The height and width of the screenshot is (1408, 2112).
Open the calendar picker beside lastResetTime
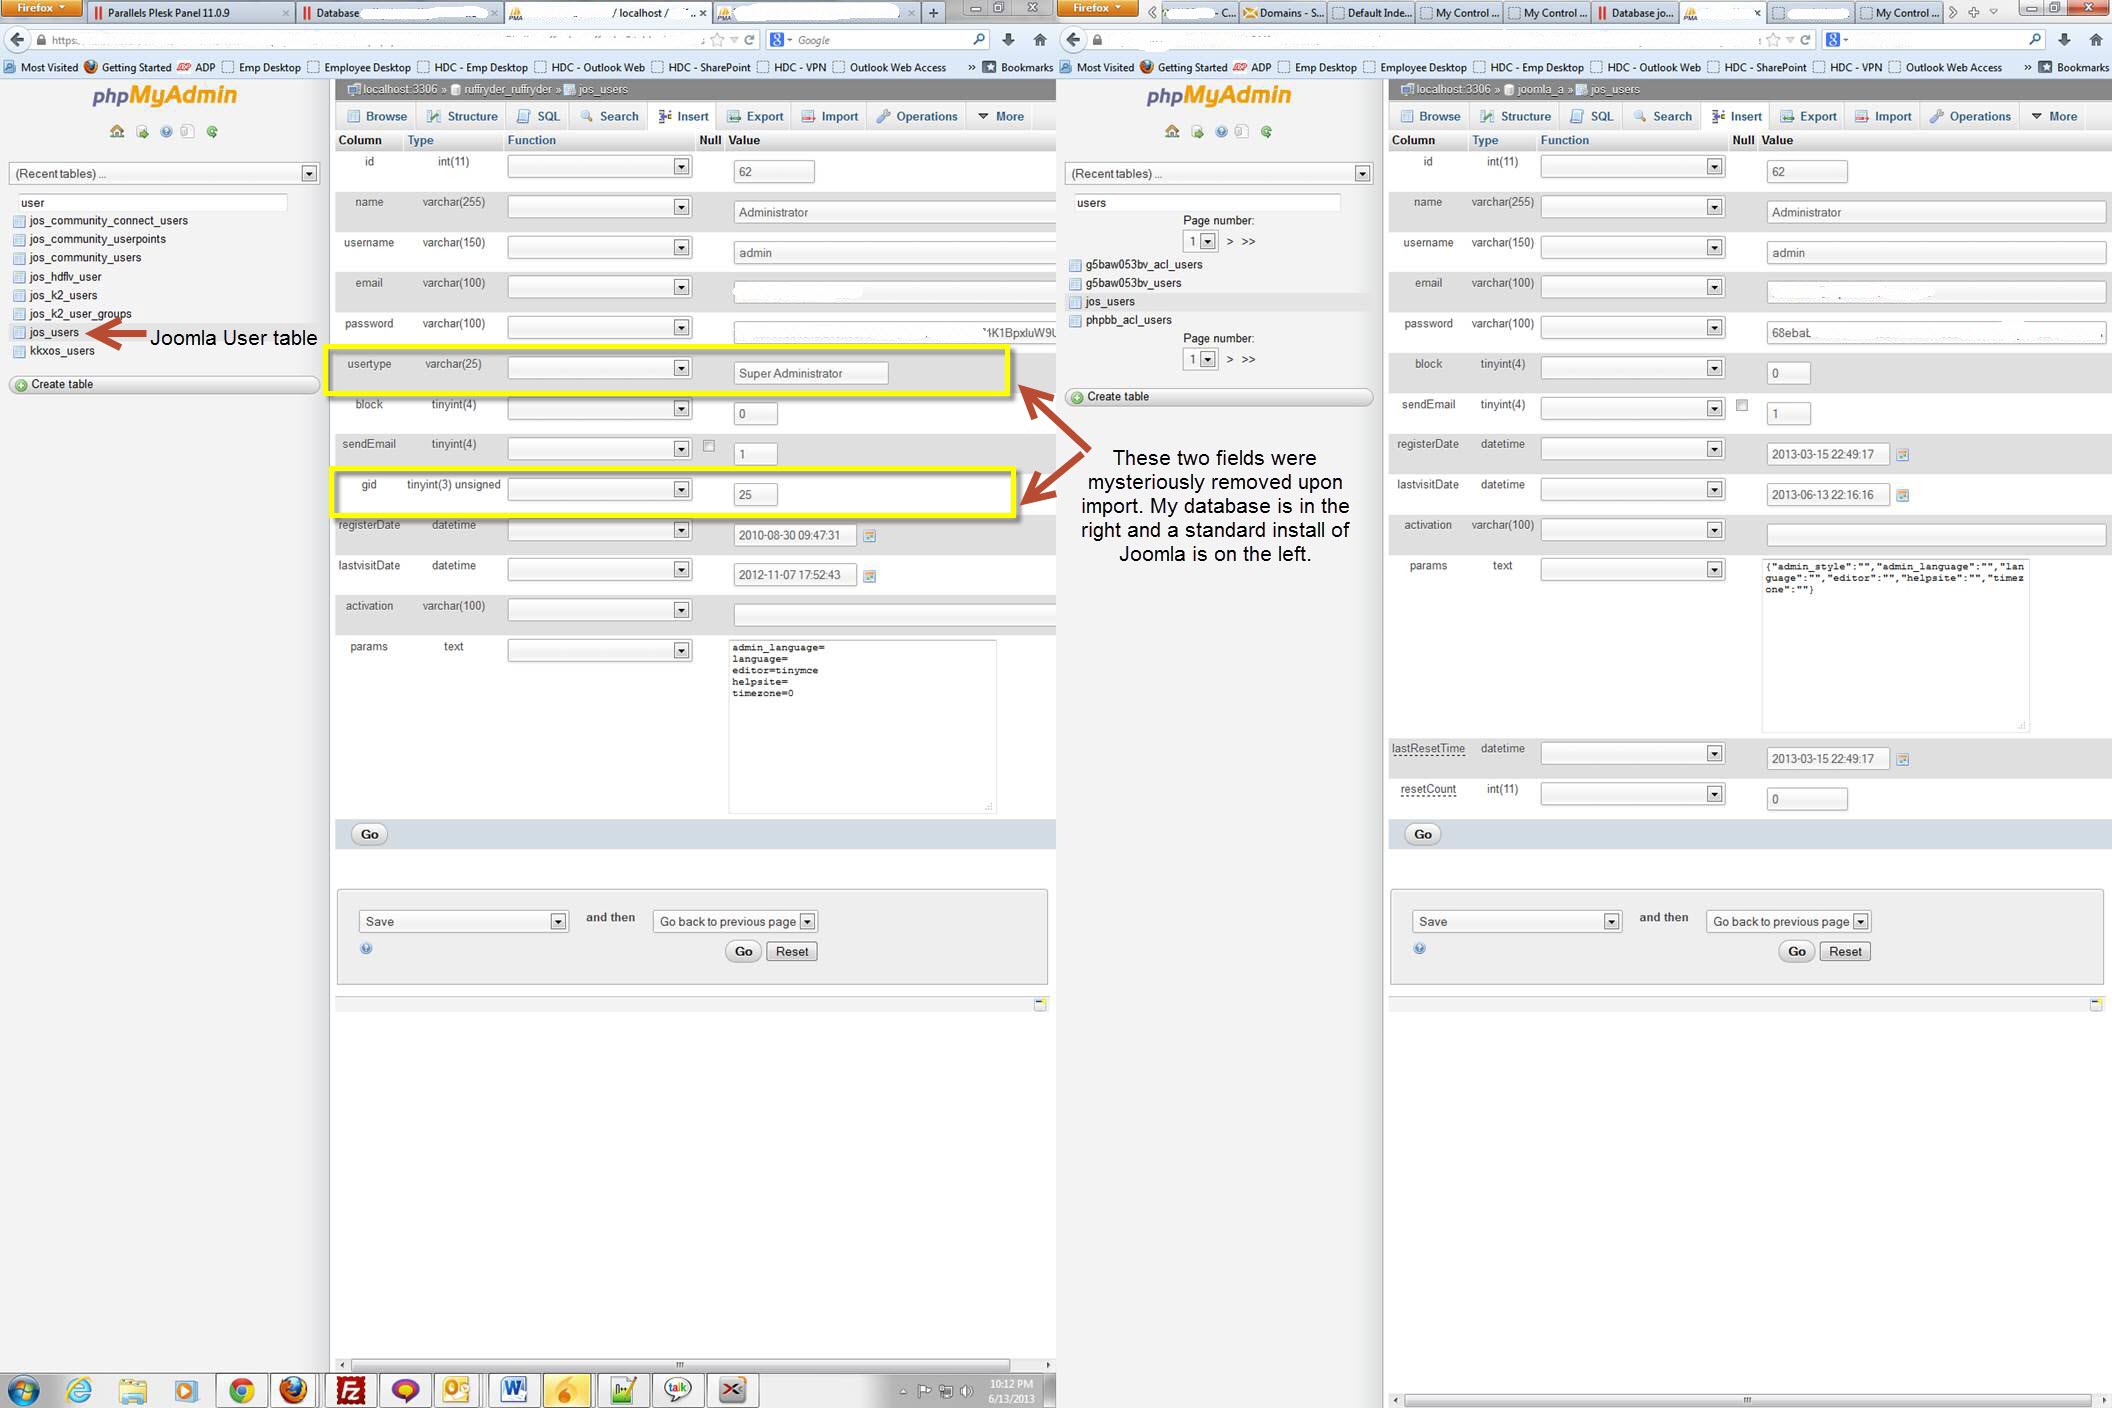(1904, 758)
